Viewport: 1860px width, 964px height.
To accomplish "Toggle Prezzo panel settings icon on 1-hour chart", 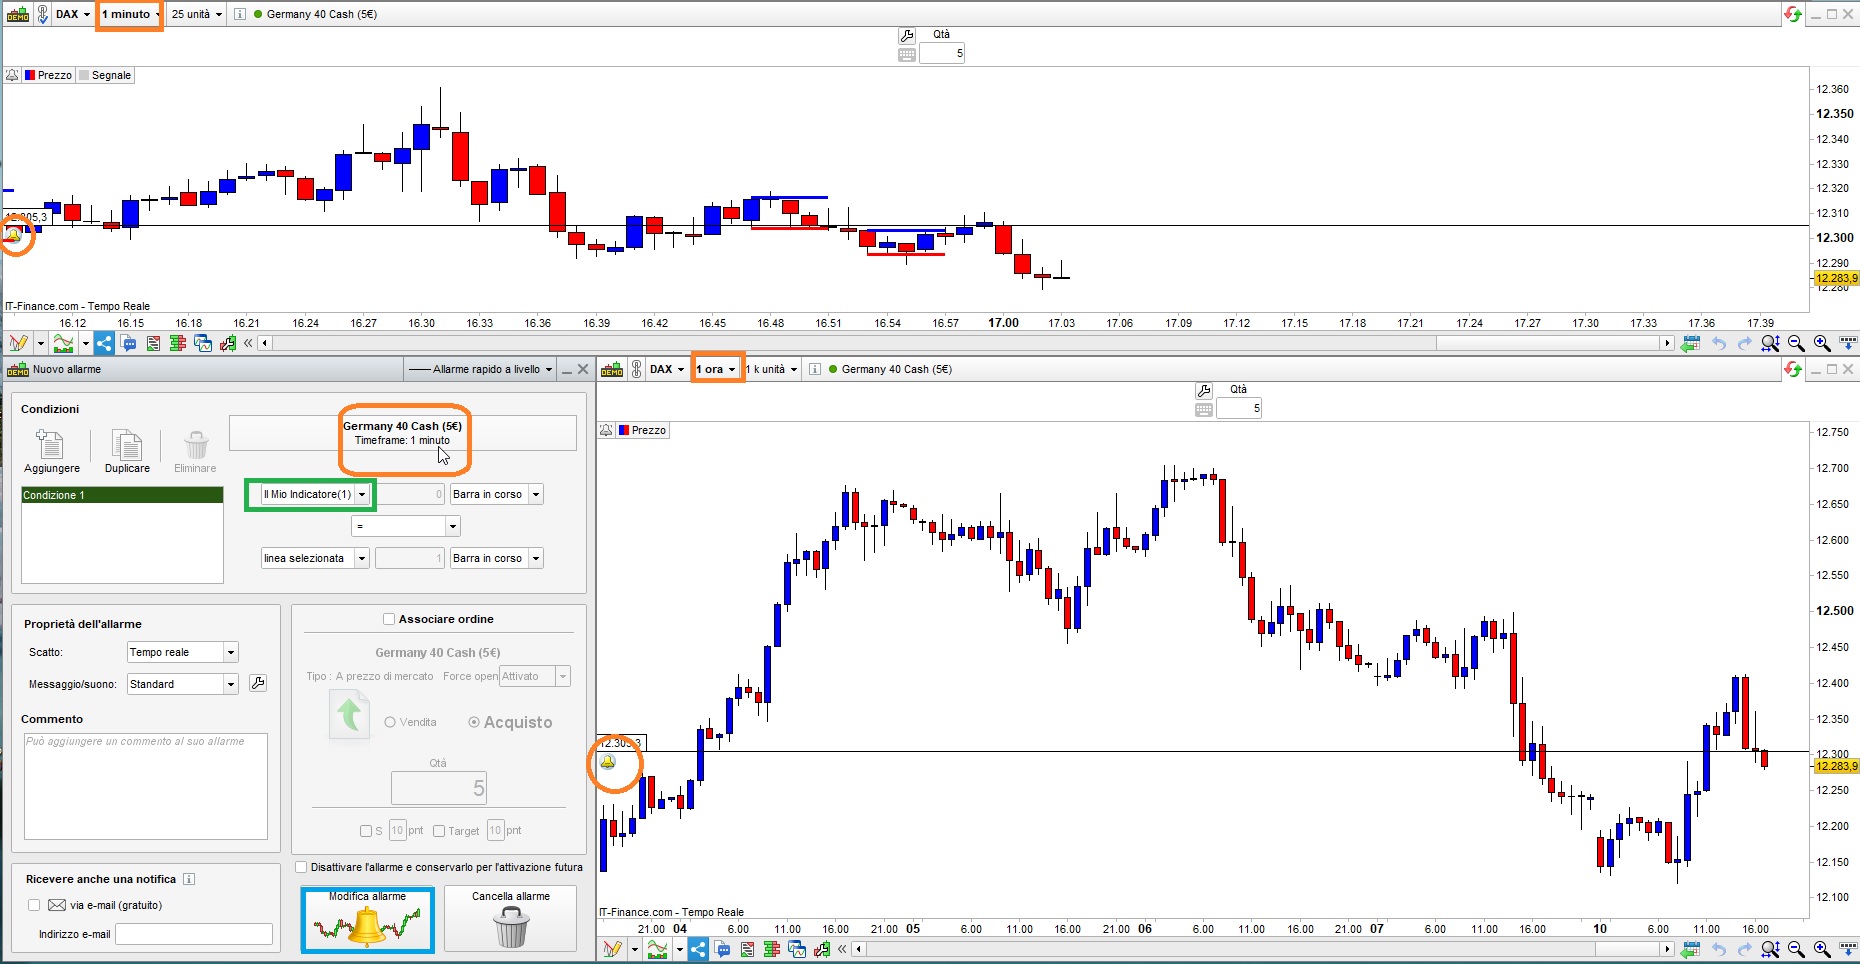I will coord(606,430).
